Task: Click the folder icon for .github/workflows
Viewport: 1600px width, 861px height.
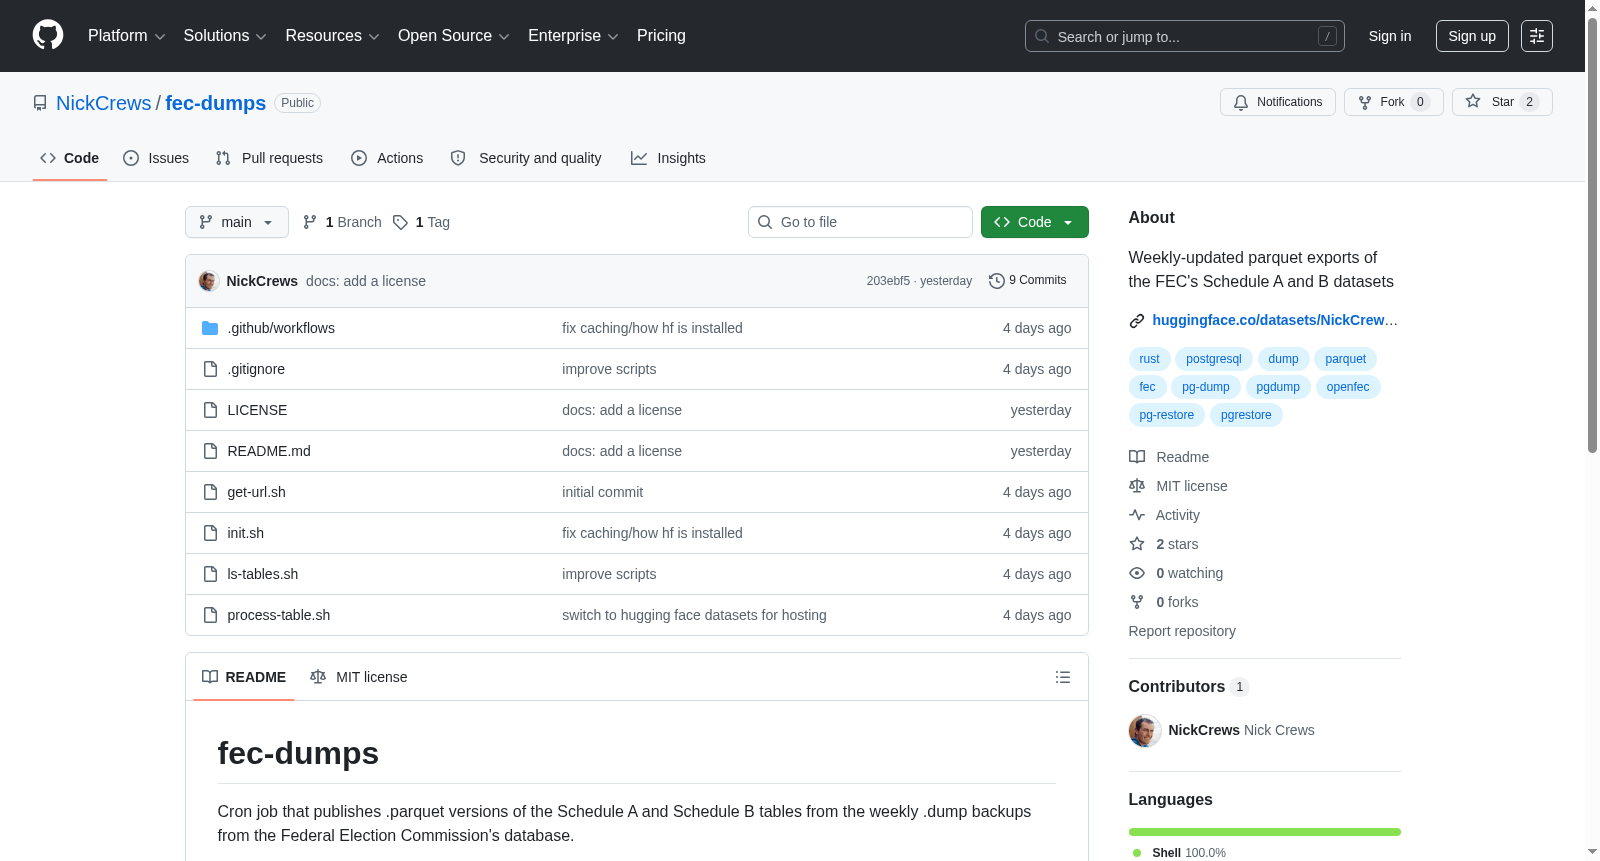Action: click(x=210, y=328)
